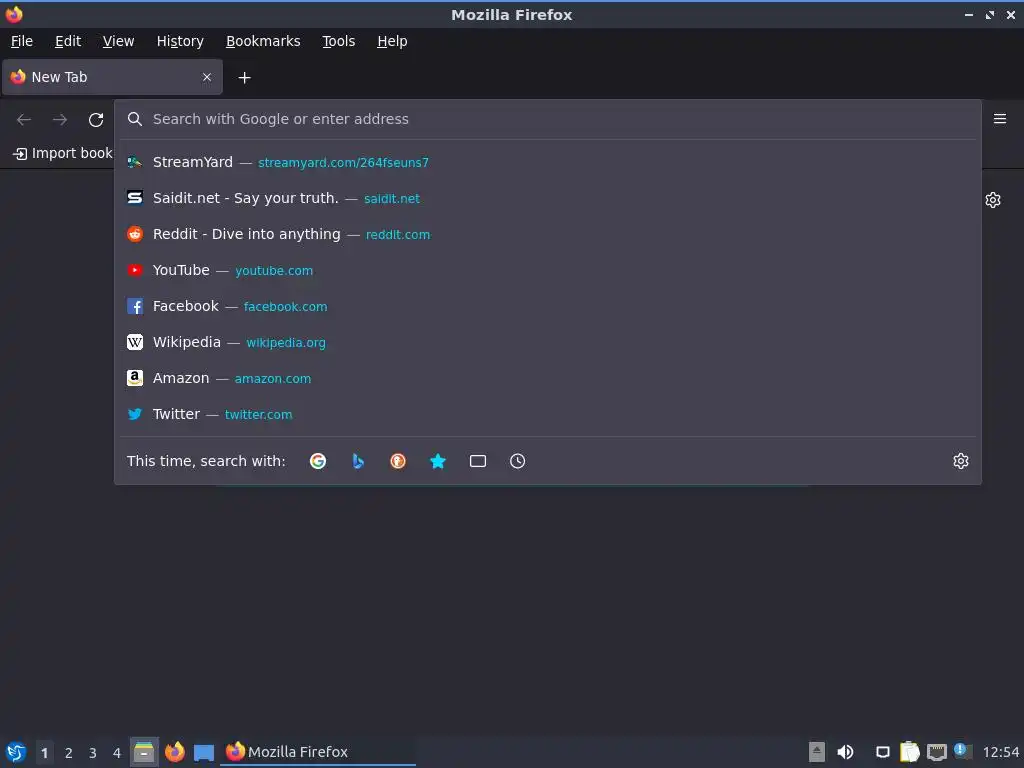This screenshot has width=1024, height=768.
Task: Open search settings gear in dropdown
Action: click(x=961, y=461)
